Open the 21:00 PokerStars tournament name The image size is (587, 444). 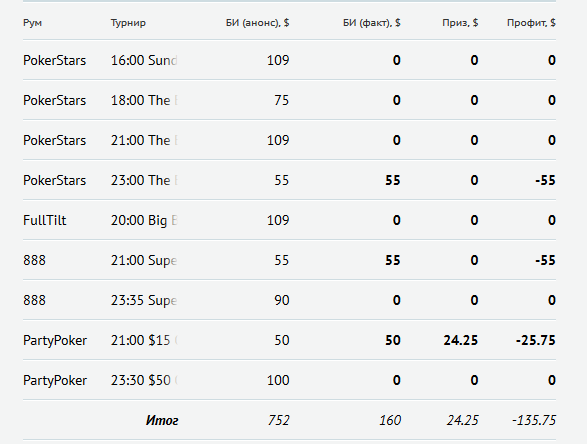point(144,140)
